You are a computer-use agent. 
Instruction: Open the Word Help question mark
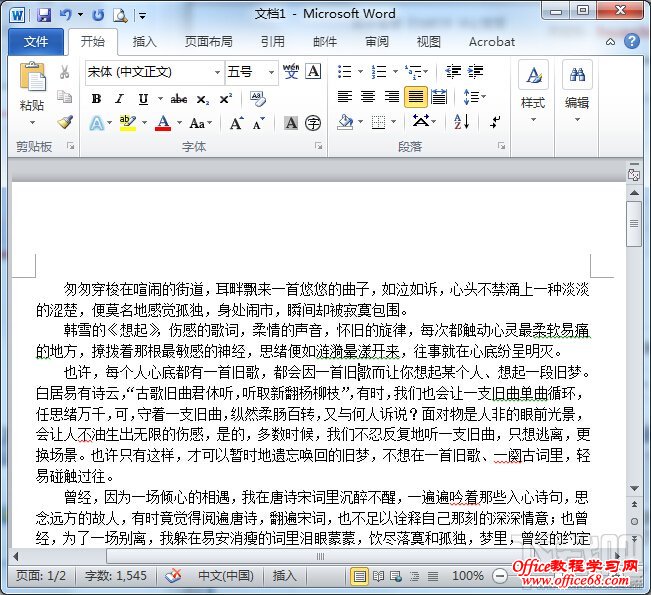(631, 42)
